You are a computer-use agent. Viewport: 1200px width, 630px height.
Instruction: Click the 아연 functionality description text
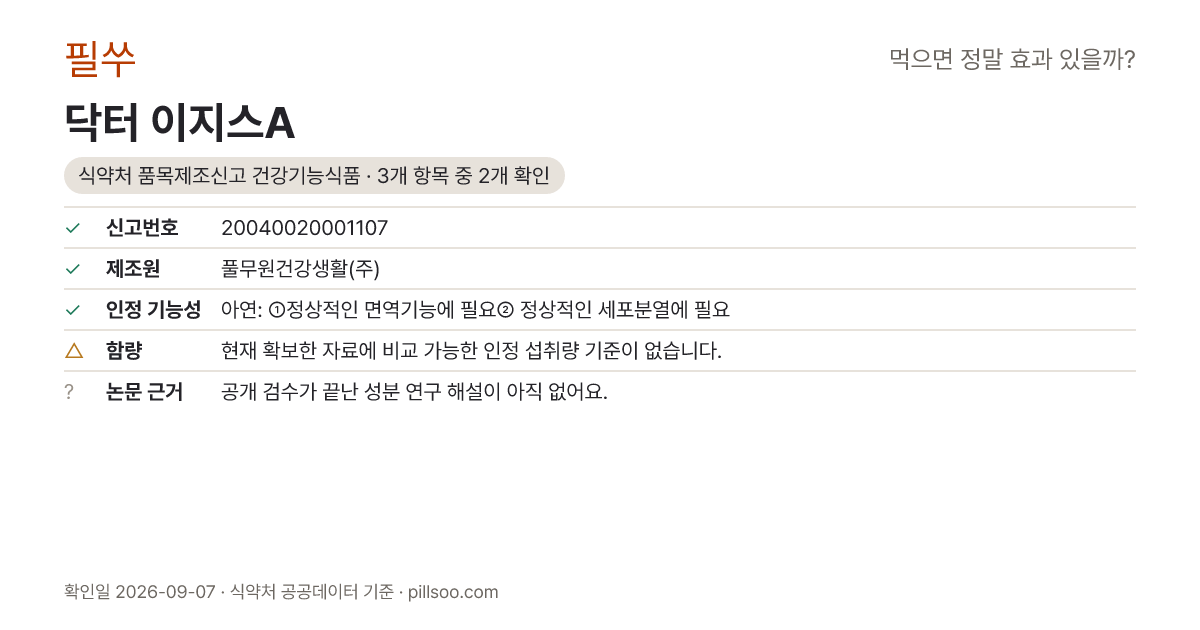click(x=475, y=310)
